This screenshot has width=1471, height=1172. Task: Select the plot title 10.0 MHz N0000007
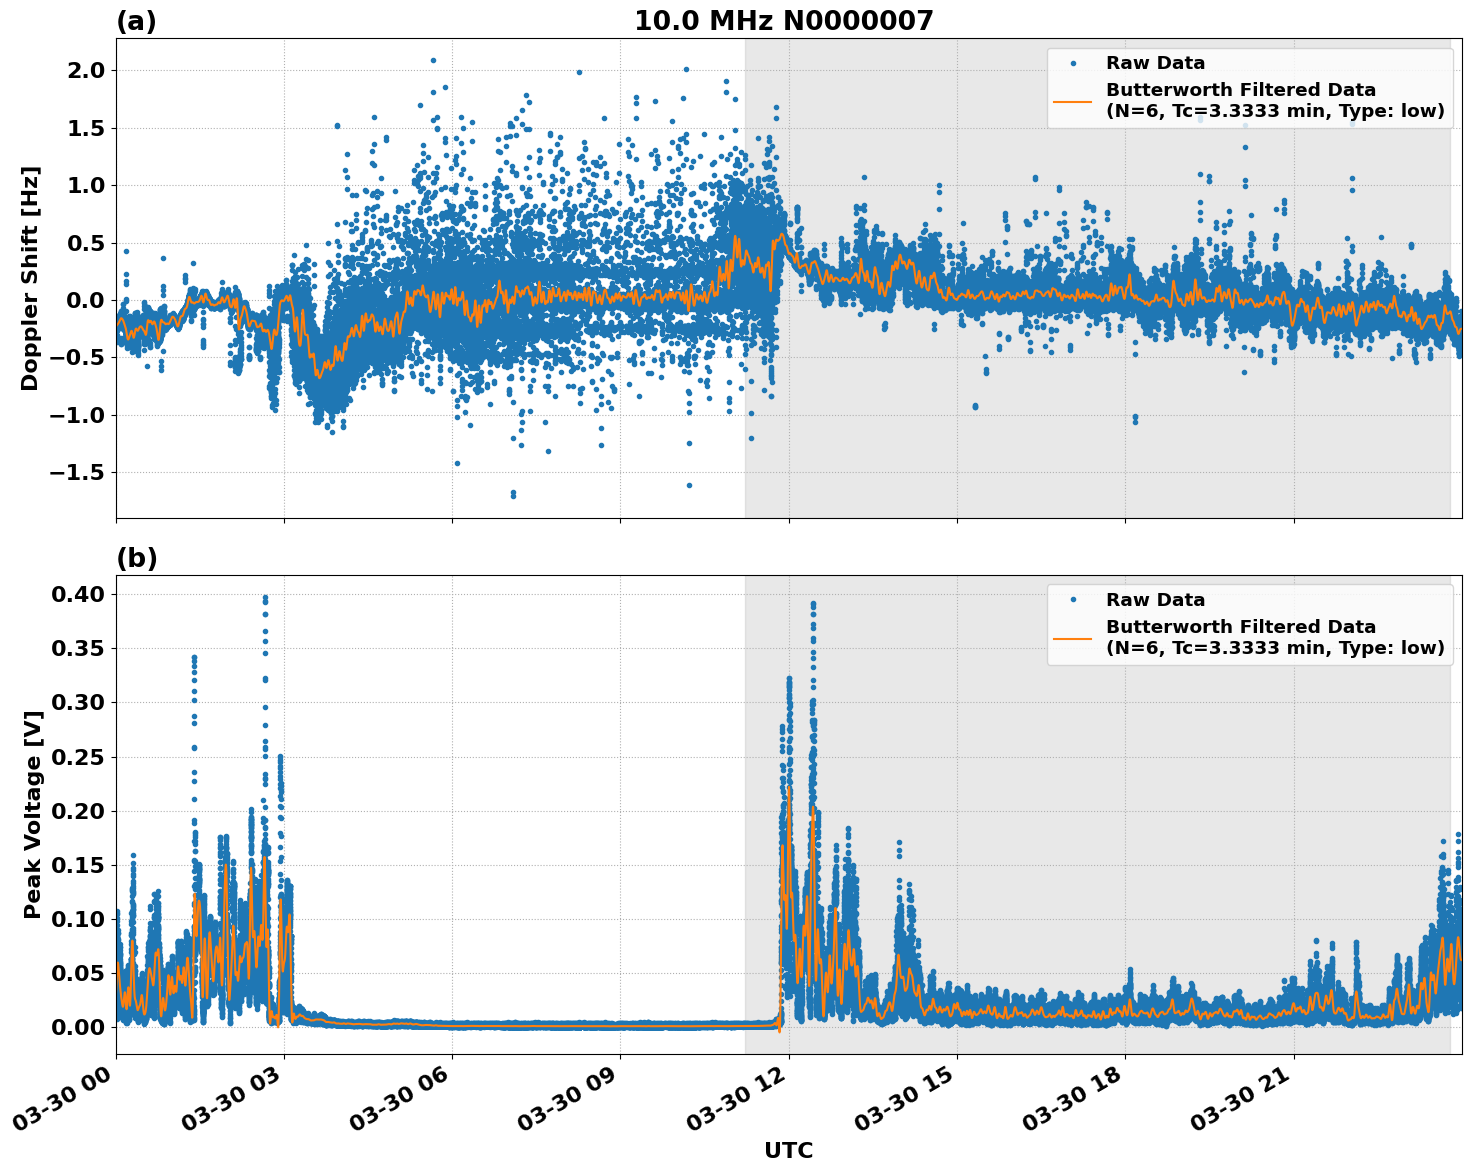pos(783,21)
